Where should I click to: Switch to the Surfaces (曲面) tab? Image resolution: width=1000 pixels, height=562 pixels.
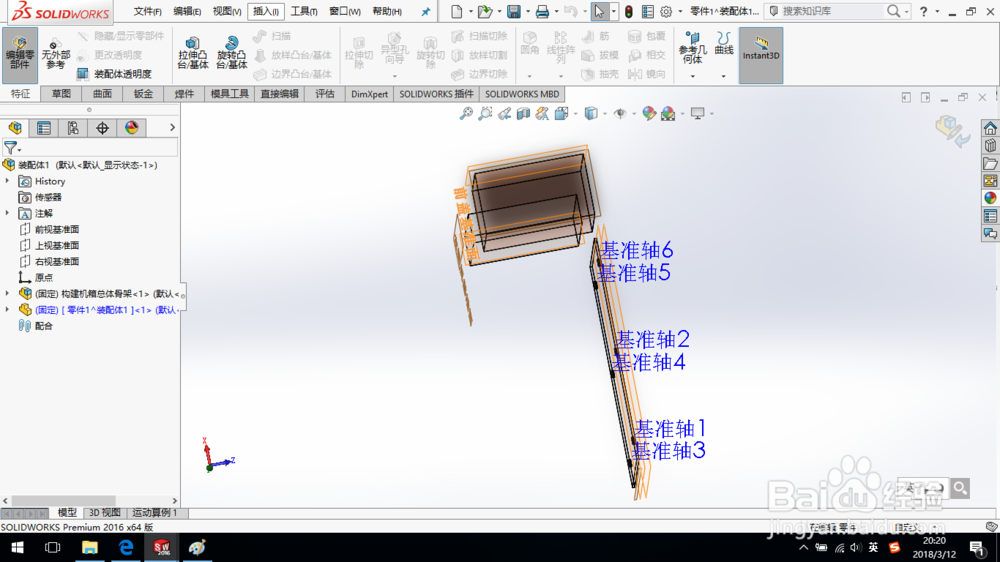tap(102, 94)
